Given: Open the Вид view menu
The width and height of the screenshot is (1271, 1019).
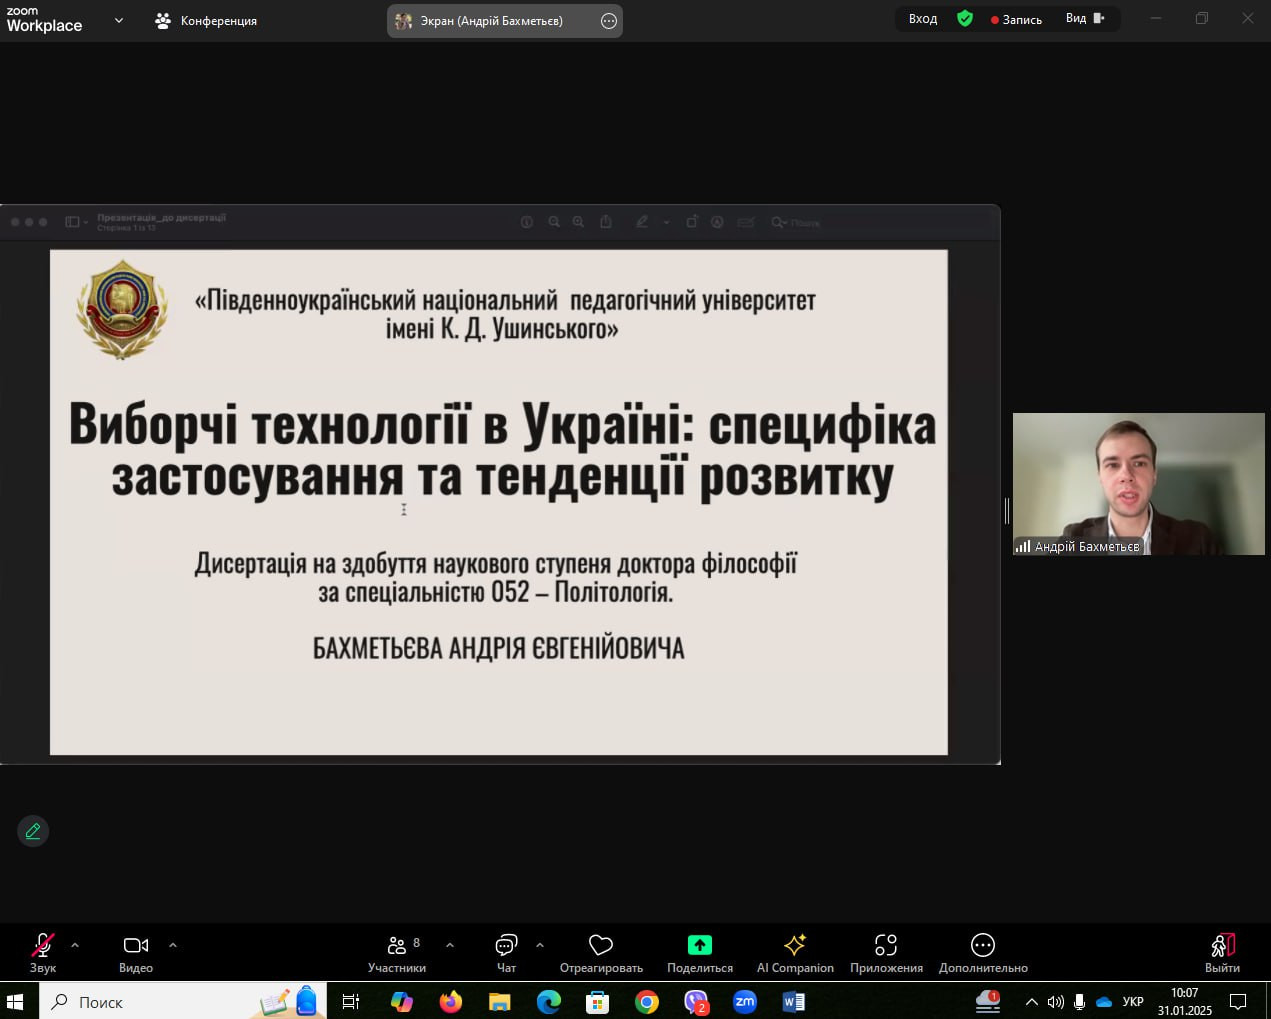Looking at the screenshot, I should 1084,19.
